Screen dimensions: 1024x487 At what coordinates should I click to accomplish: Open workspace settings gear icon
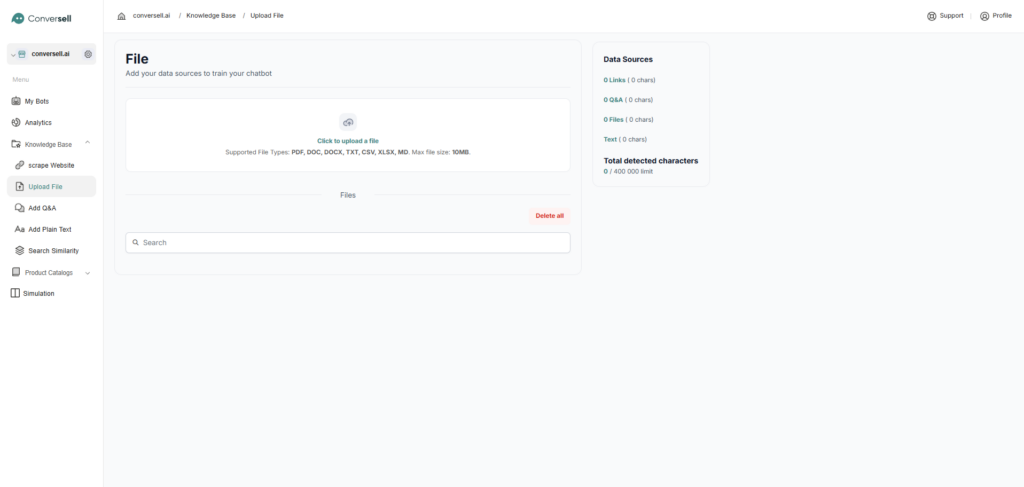(88, 54)
